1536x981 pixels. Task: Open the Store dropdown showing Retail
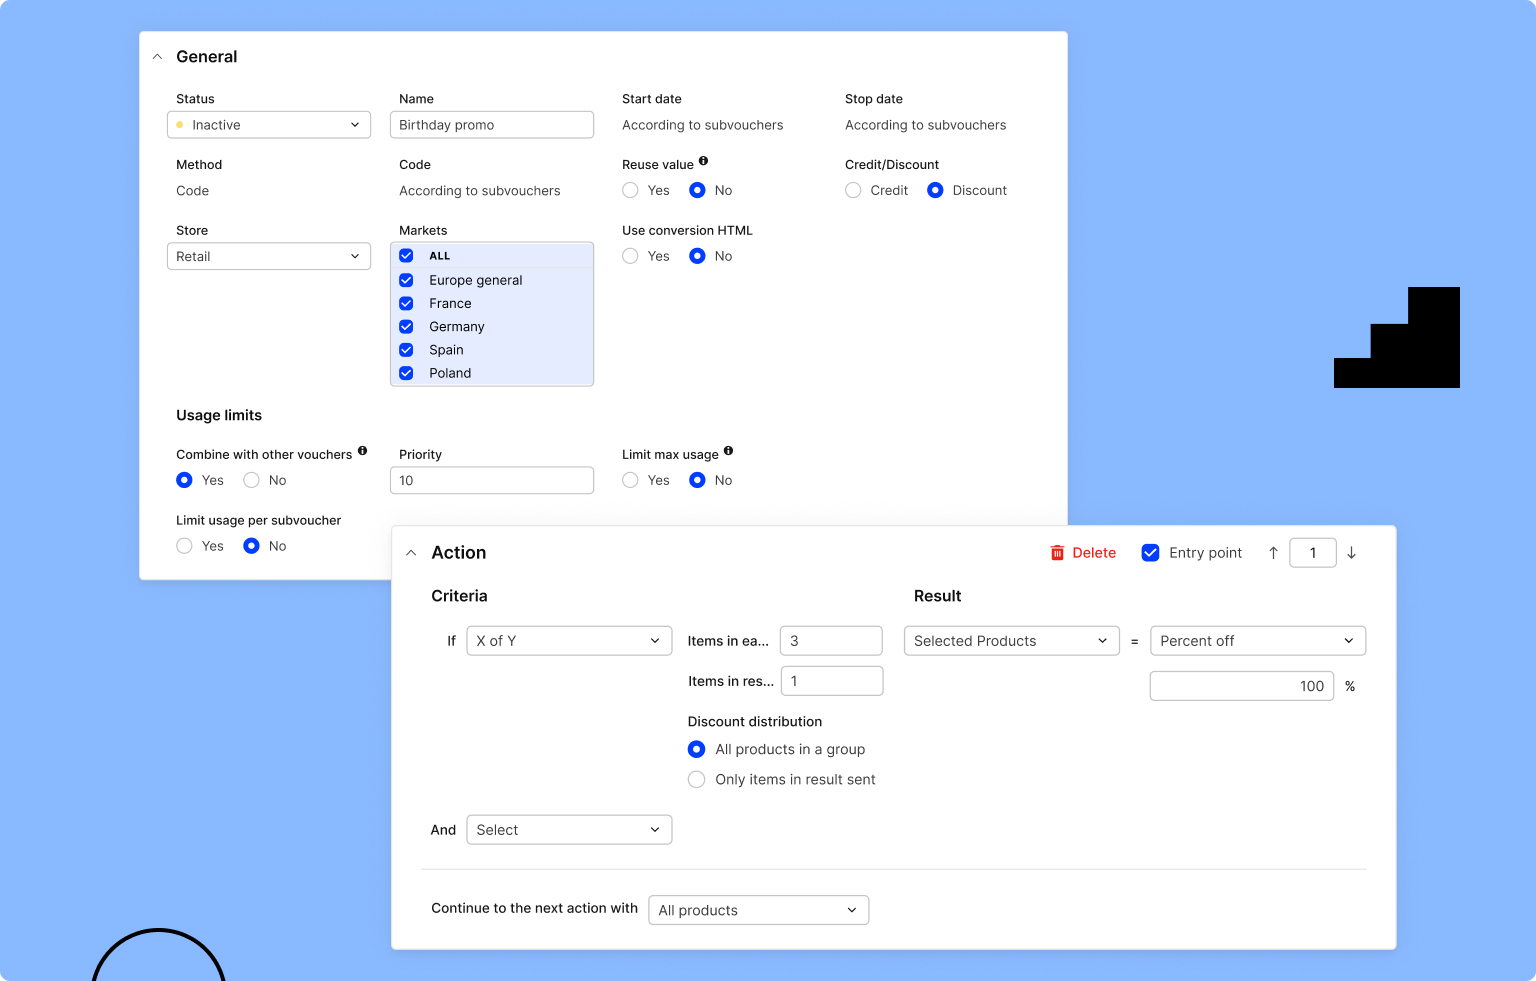[x=269, y=257]
